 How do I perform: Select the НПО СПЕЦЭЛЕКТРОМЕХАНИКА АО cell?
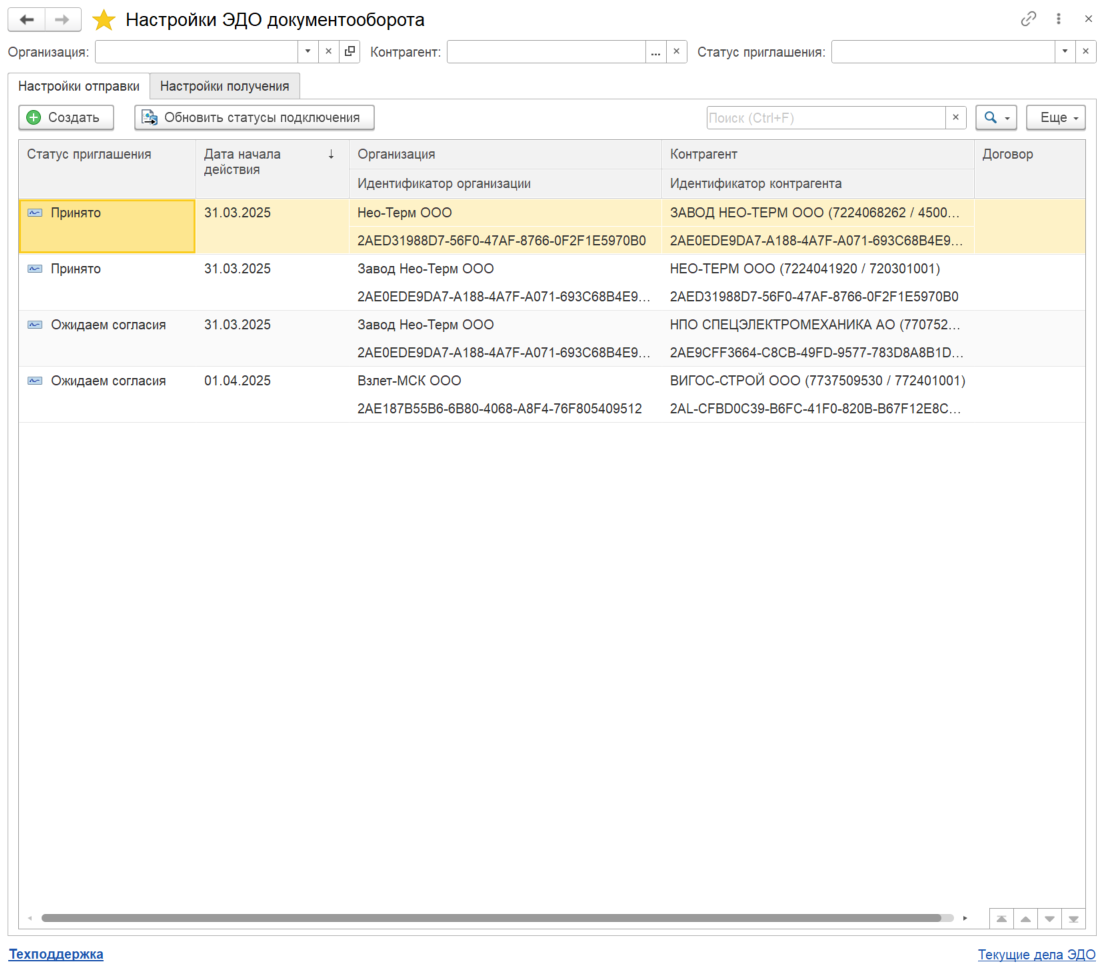818,325
